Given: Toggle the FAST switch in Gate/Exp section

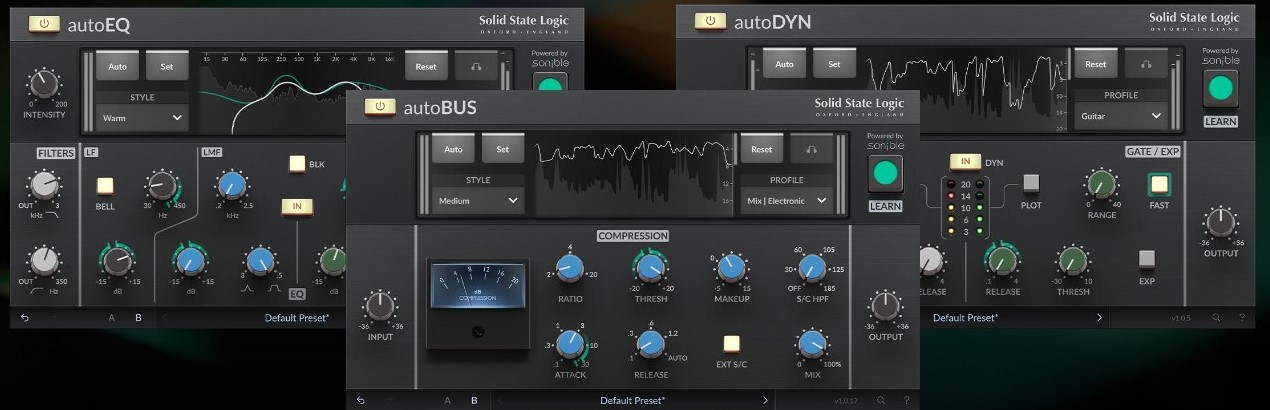Looking at the screenshot, I should (1159, 184).
